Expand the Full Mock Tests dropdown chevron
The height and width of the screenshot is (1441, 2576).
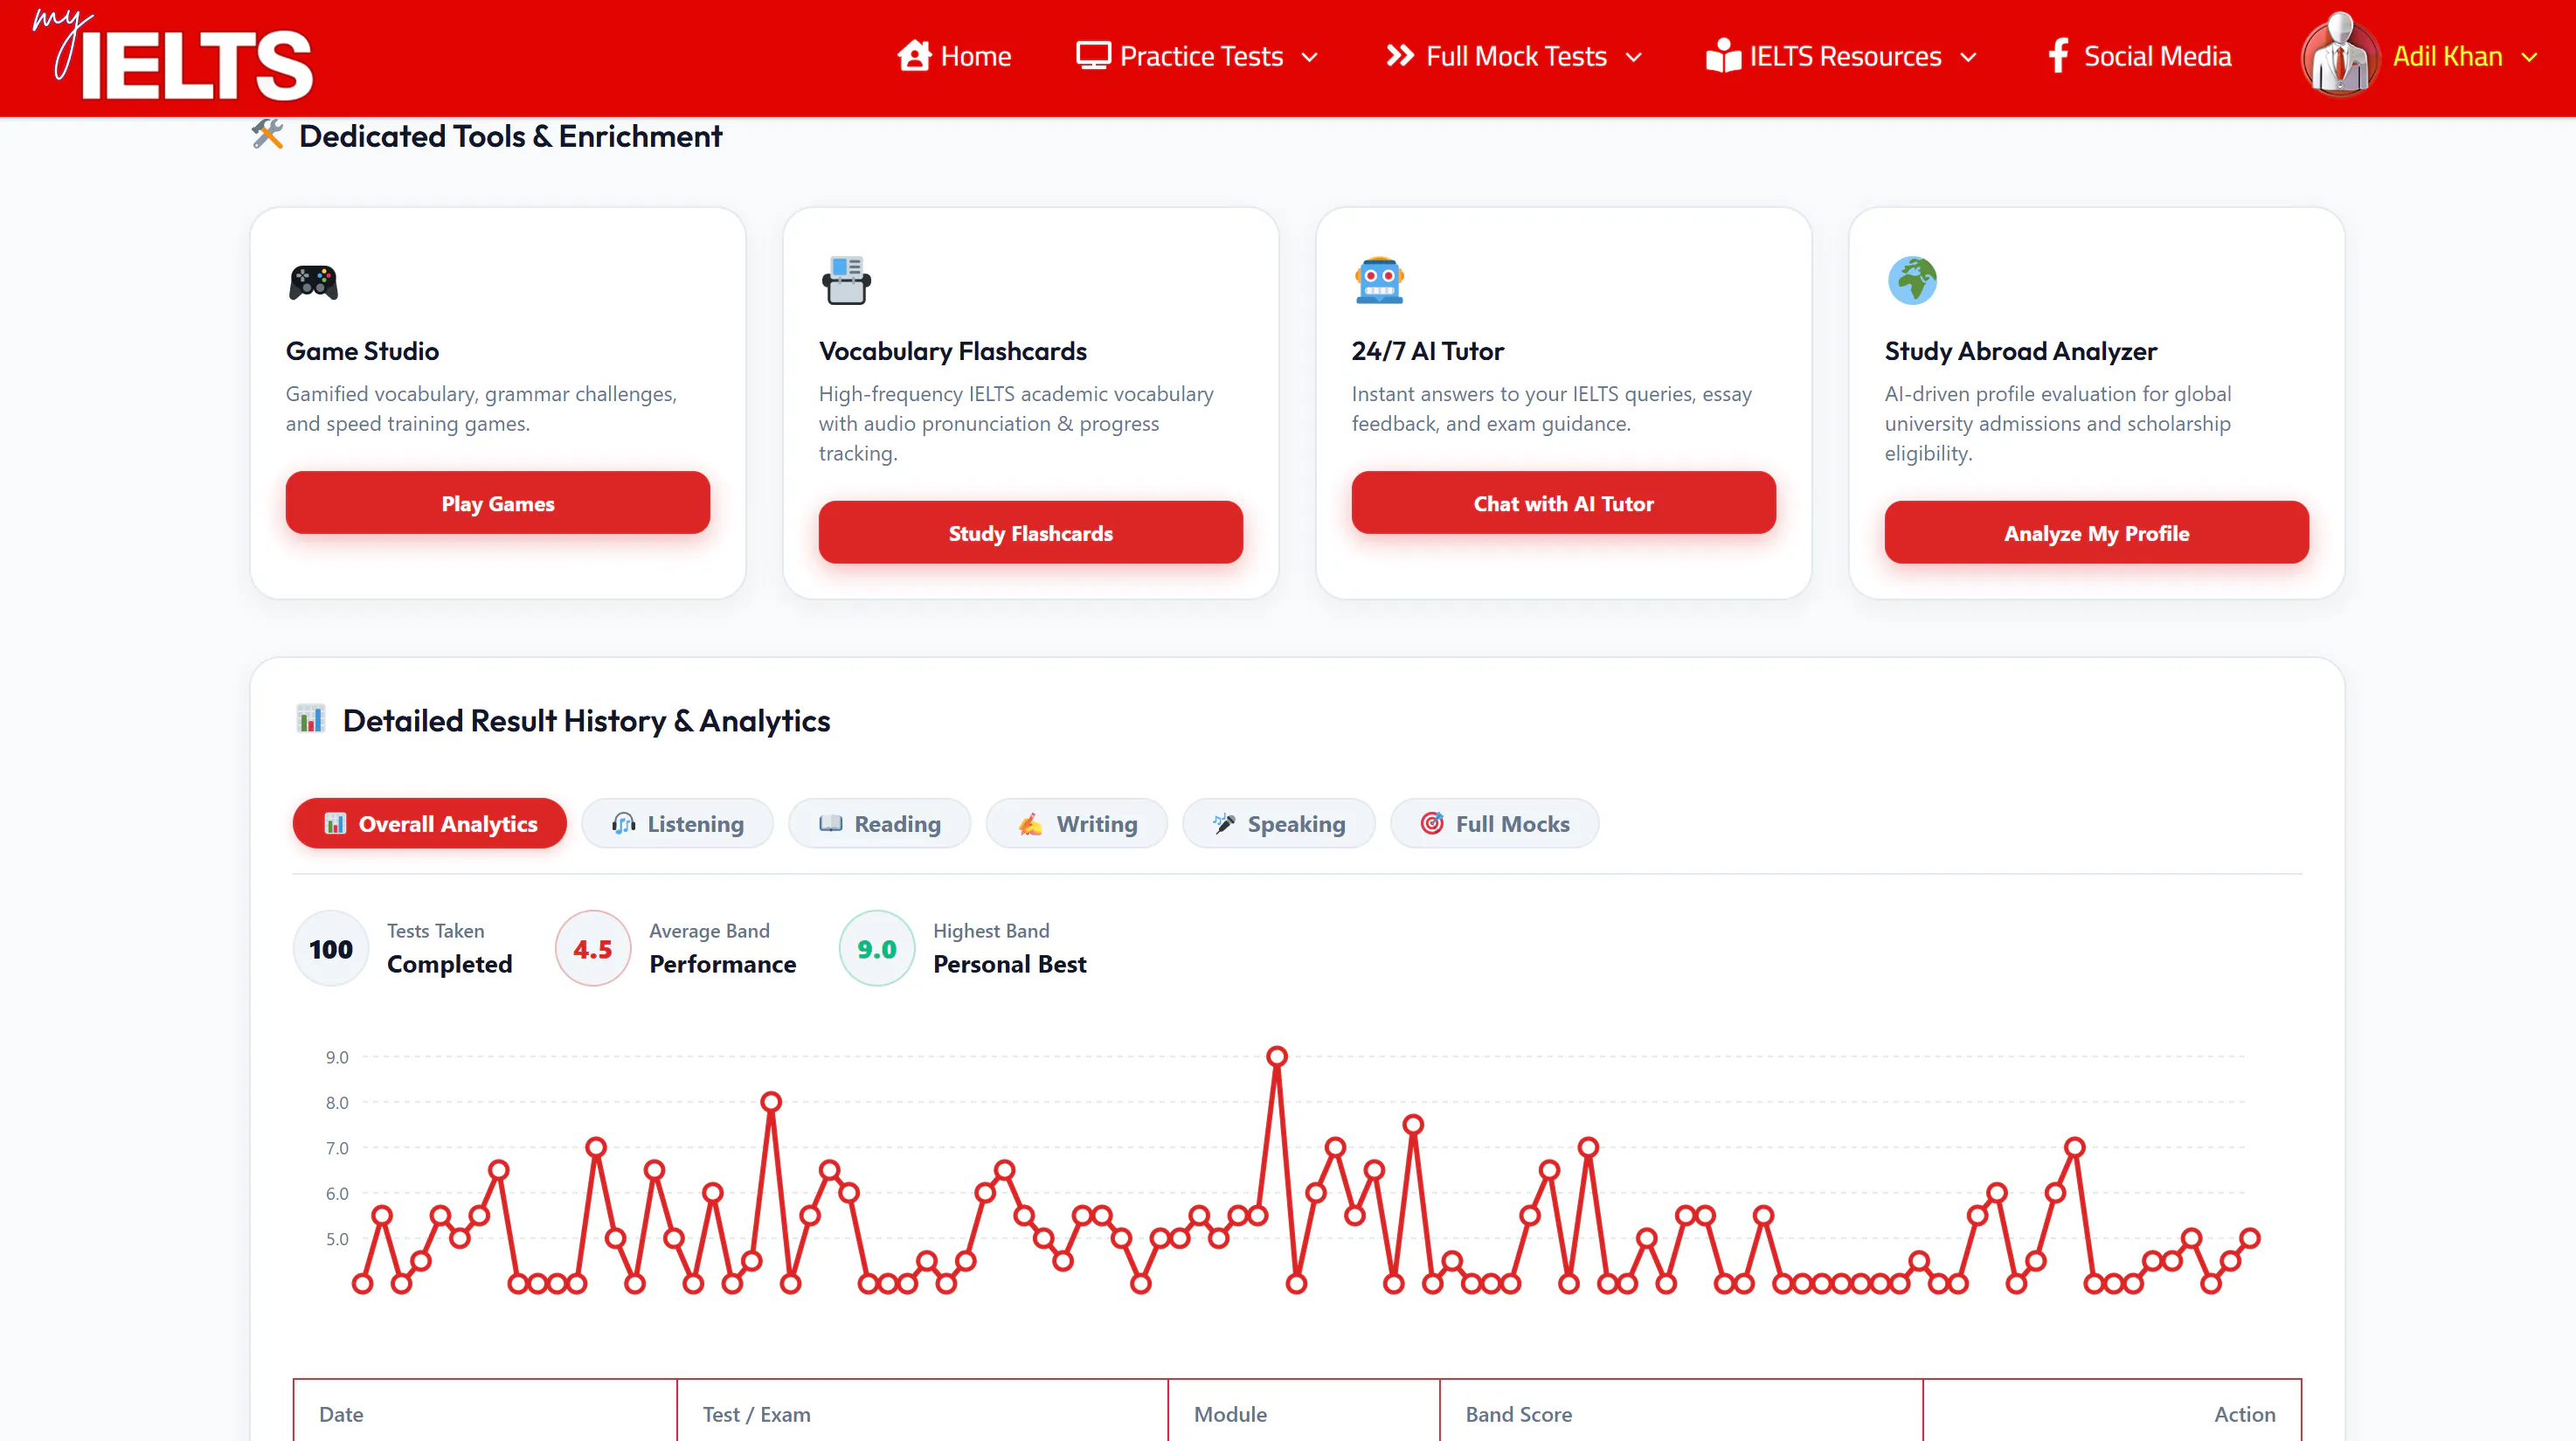click(1634, 58)
